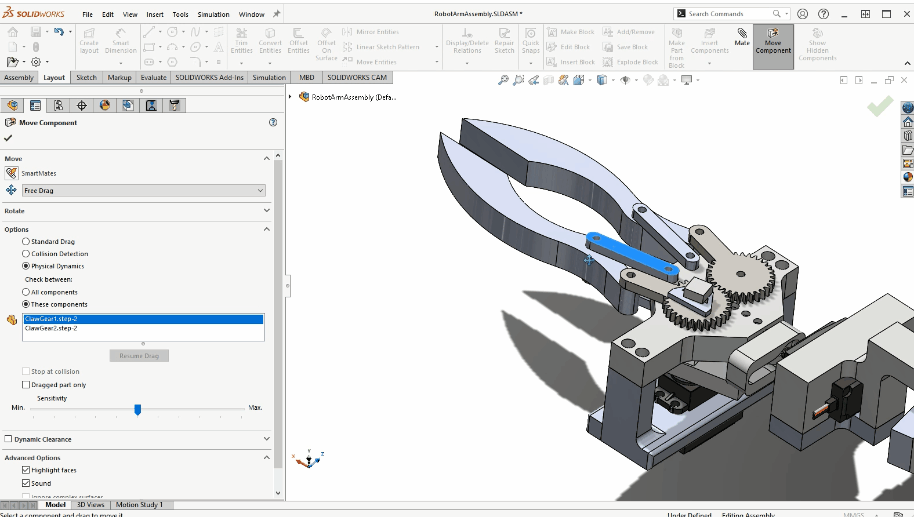Expand the RobotArmAssembly tree node
914x517 pixels.
(x=290, y=97)
